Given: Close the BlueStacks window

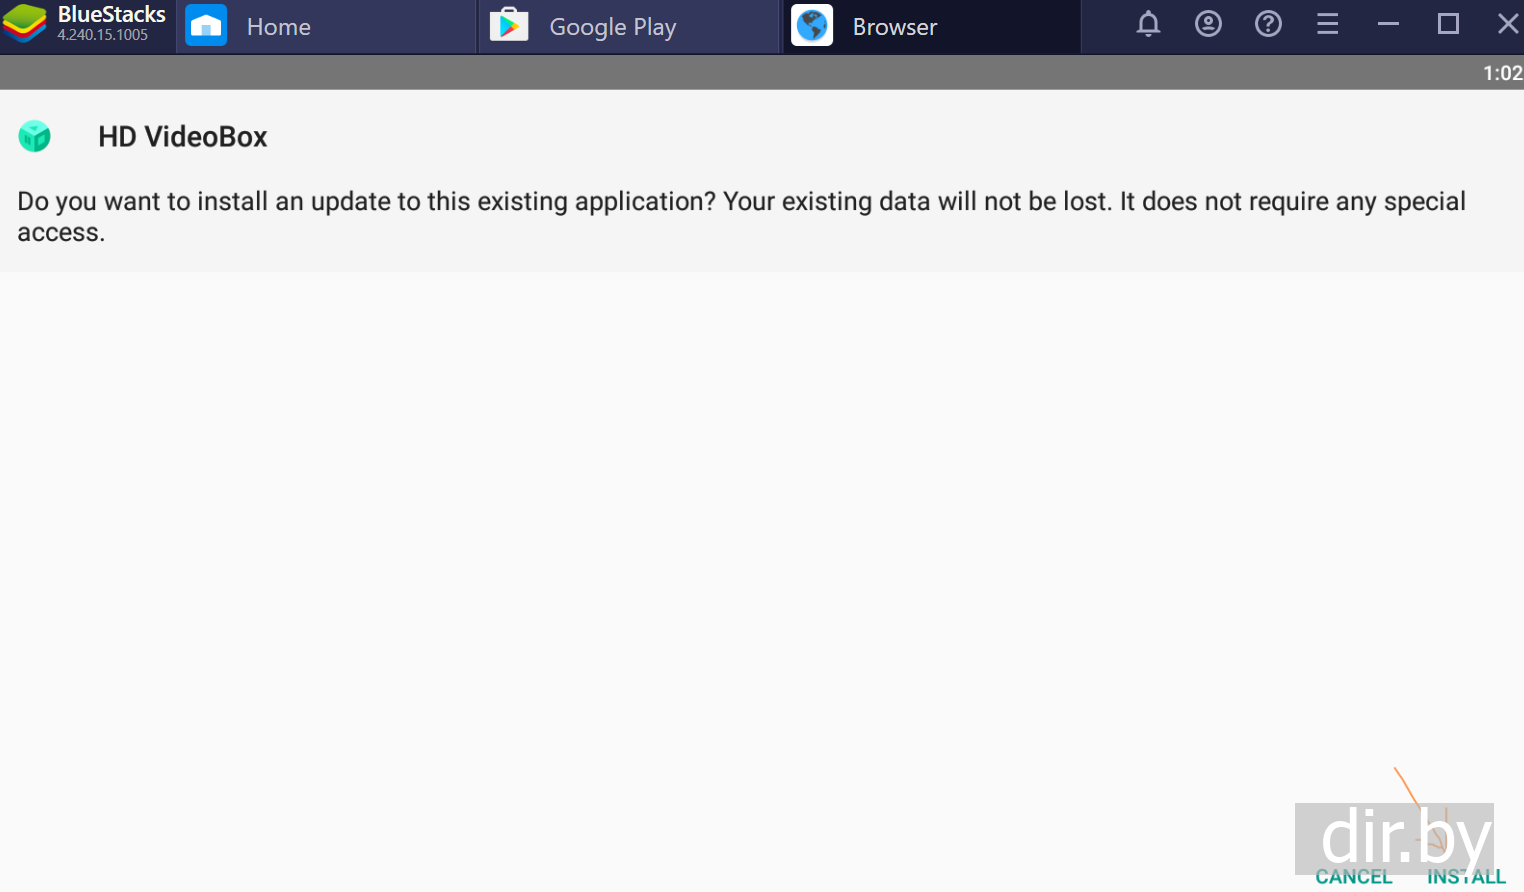Looking at the screenshot, I should 1507,24.
